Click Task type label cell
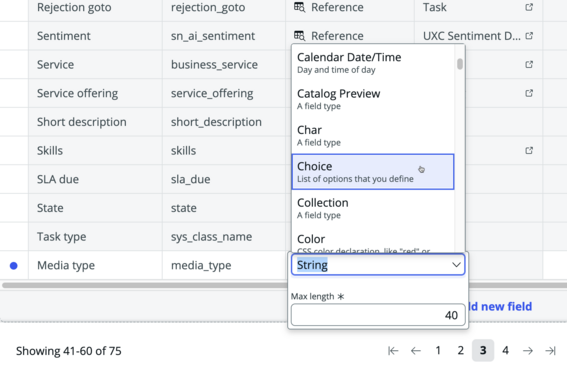This screenshot has height=370, width=567. click(x=95, y=237)
